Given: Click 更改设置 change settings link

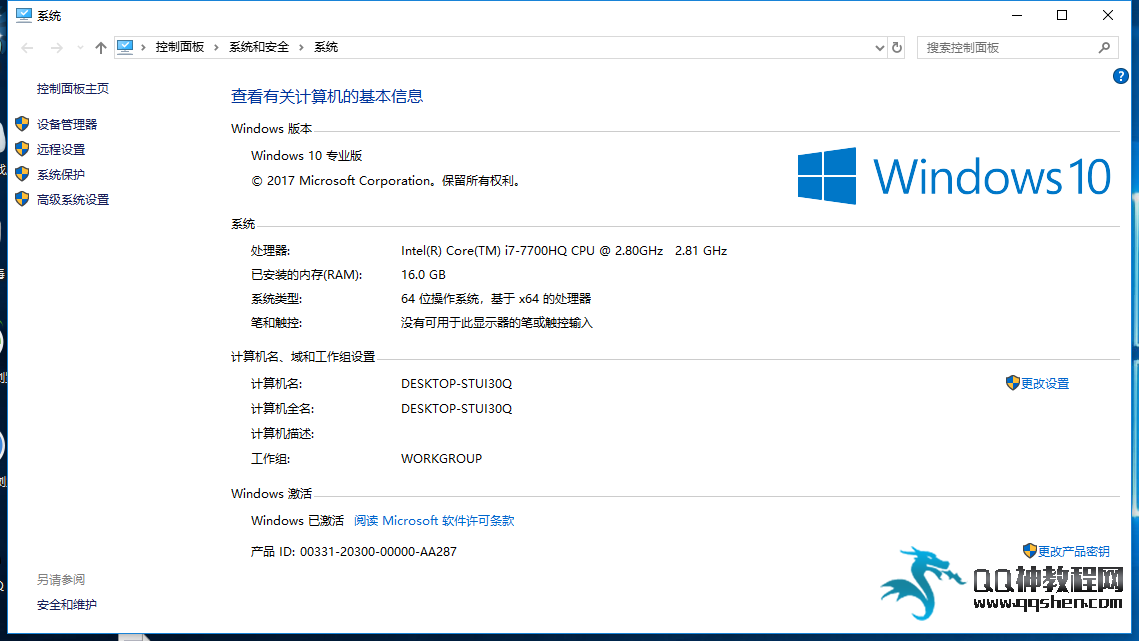Looking at the screenshot, I should 1045,384.
